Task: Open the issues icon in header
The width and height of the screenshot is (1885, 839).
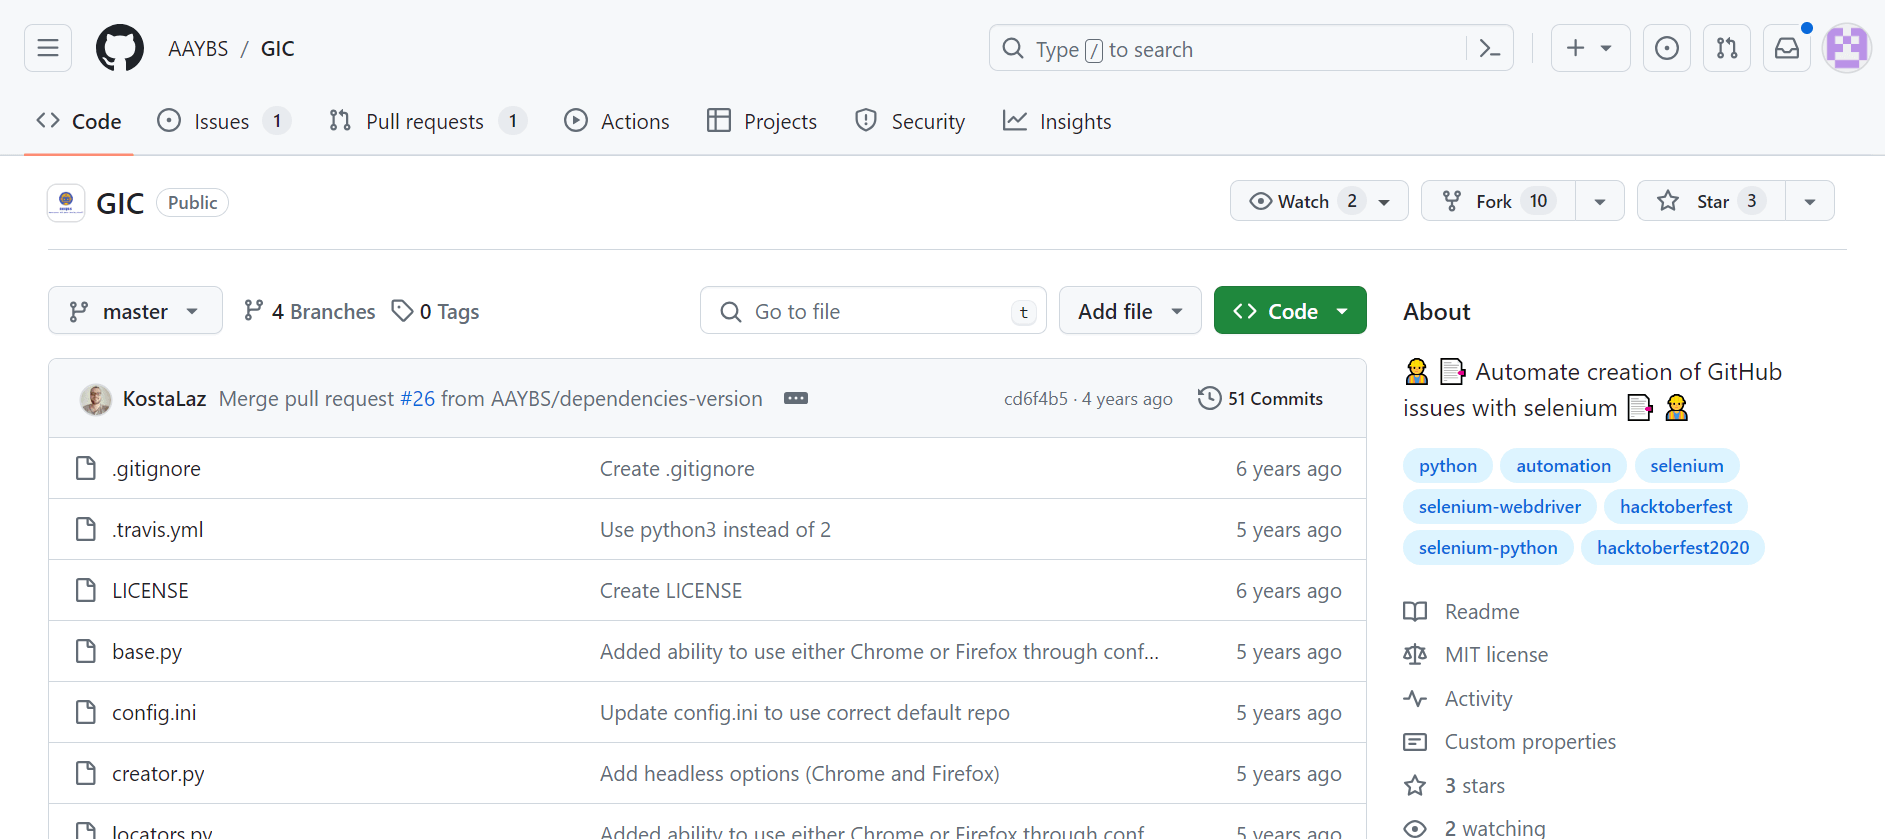Action: coord(1667,48)
